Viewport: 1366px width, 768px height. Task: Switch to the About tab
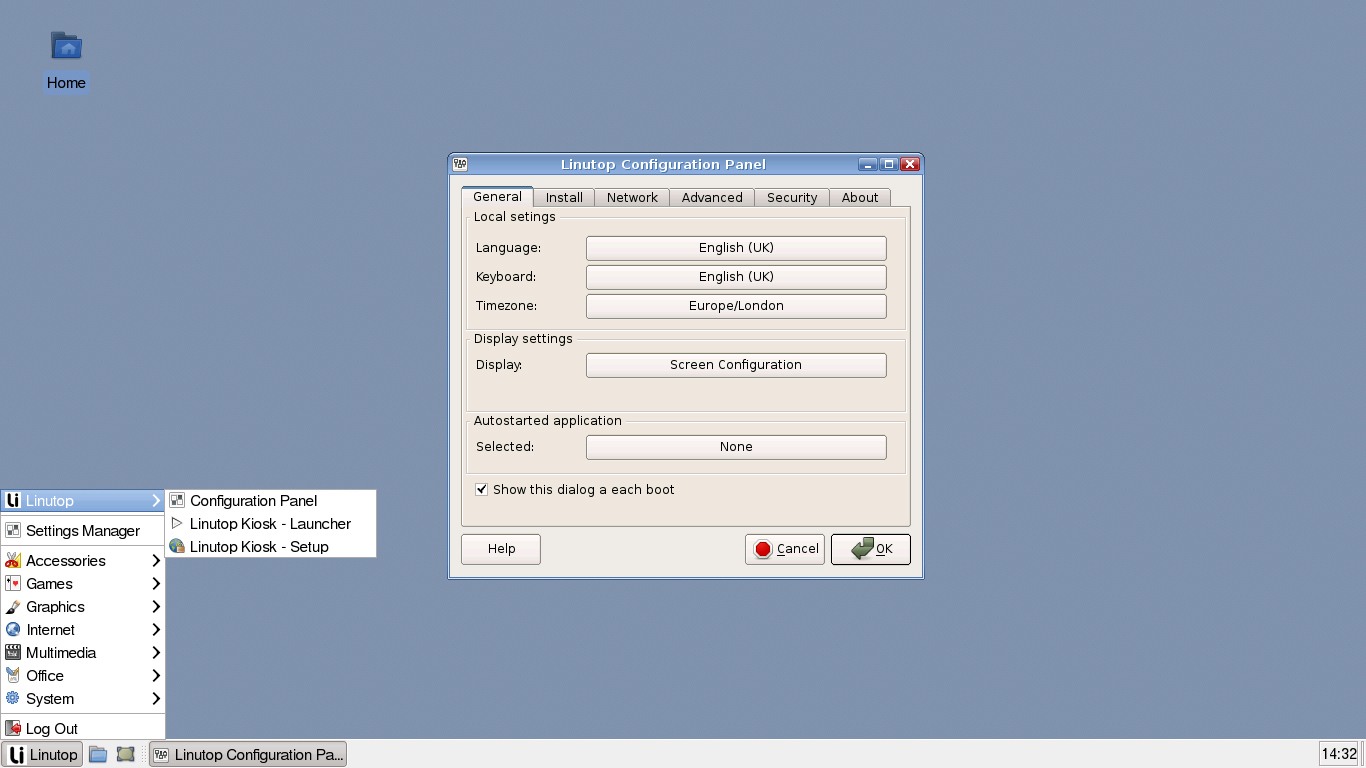860,198
